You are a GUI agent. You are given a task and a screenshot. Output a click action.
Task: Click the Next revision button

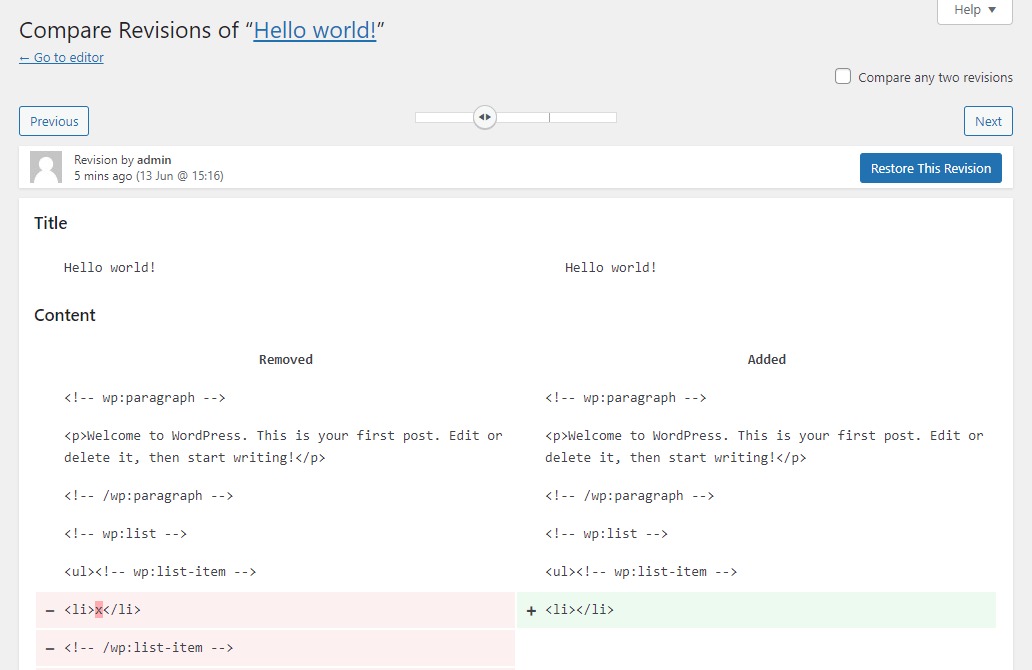tap(988, 121)
